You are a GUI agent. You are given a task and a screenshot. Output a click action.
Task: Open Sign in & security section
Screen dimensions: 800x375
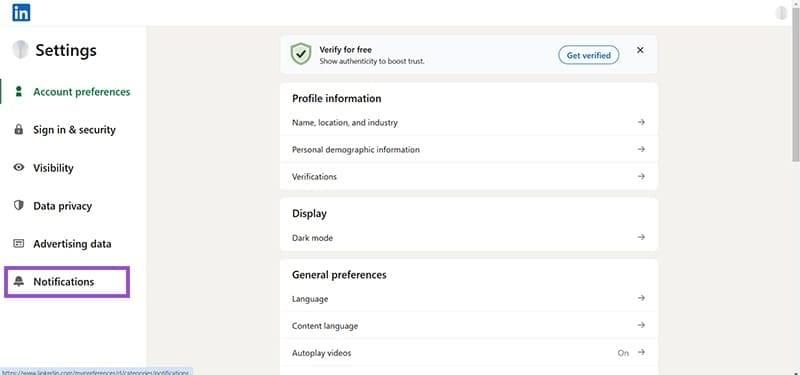point(74,130)
